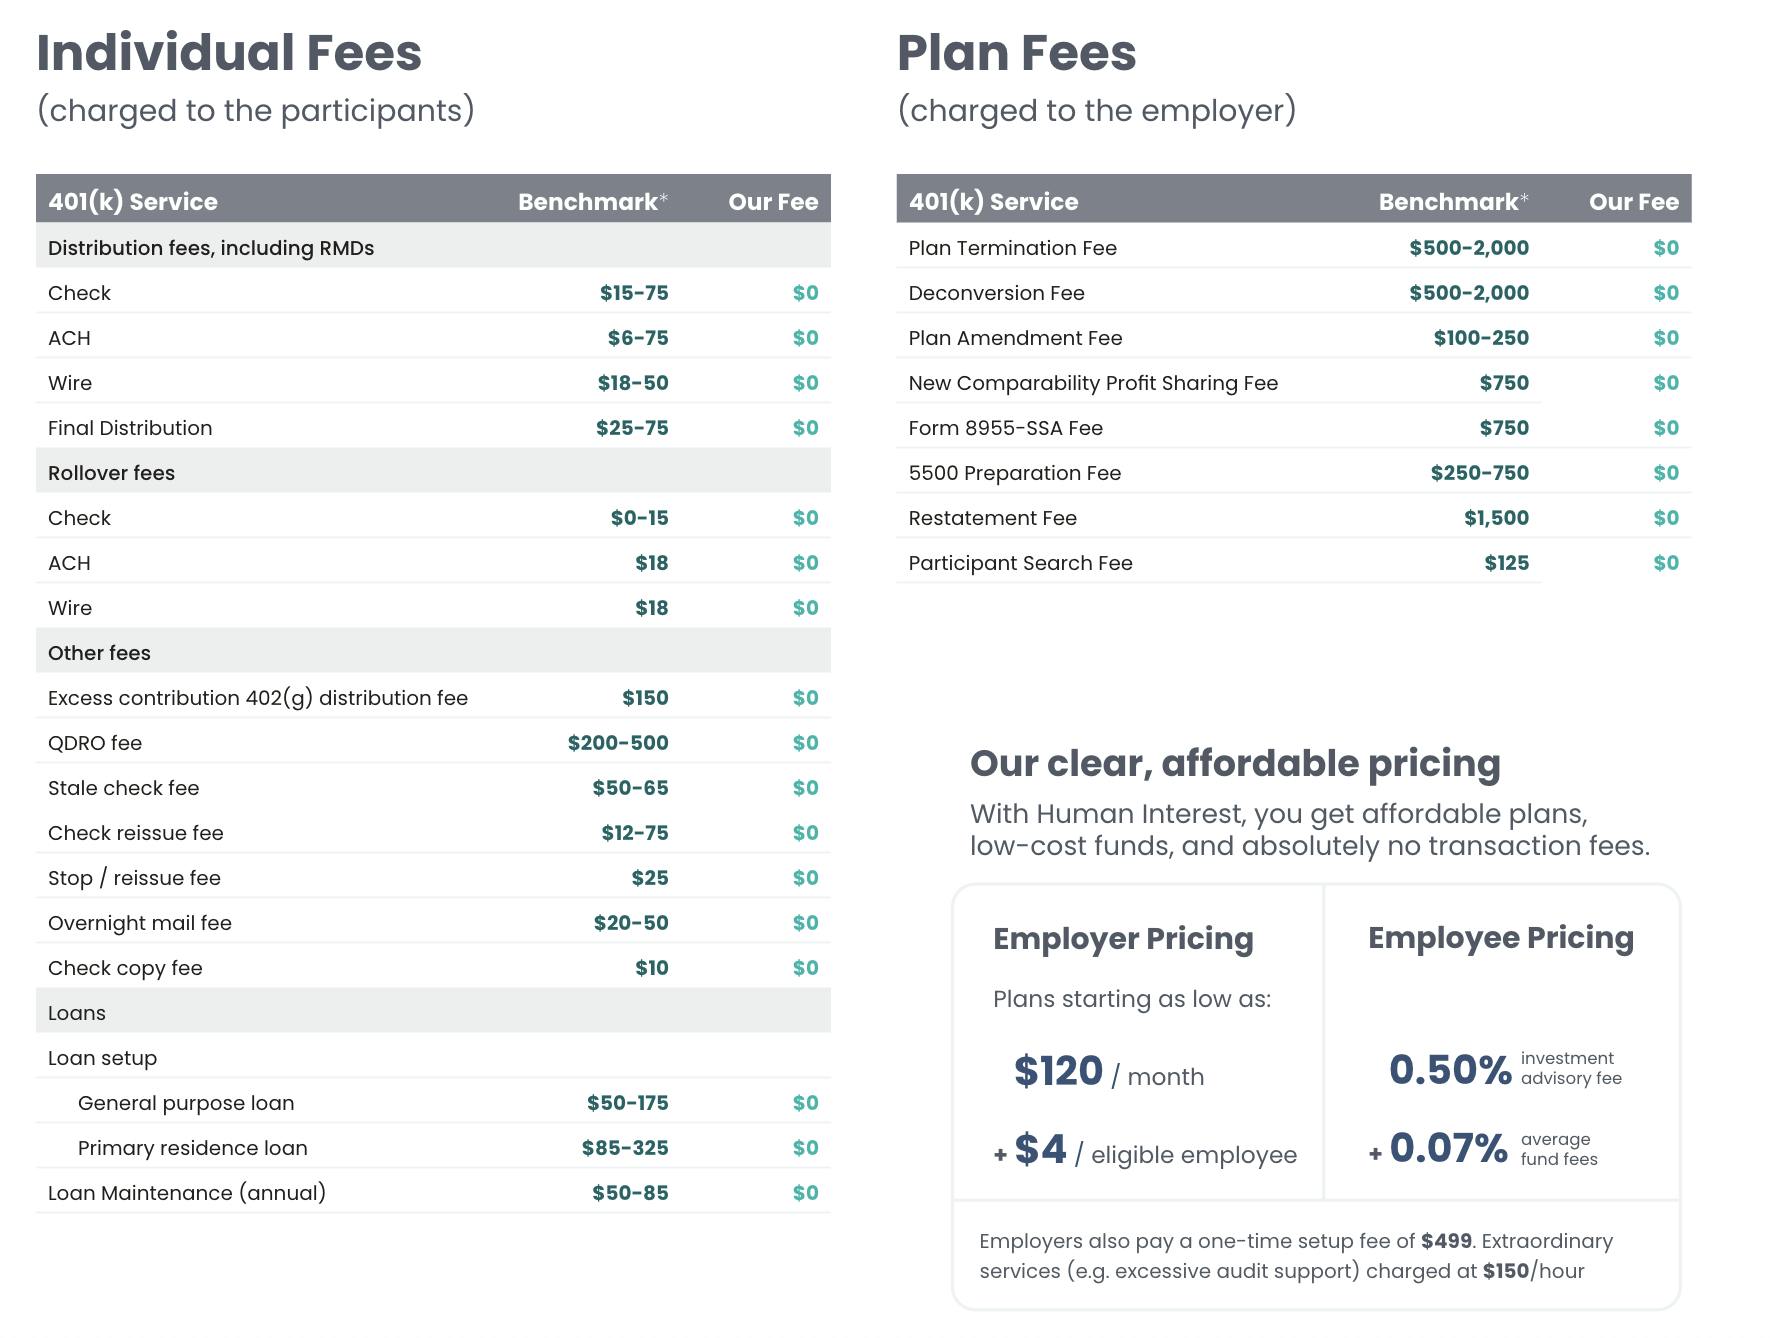The image size is (1770, 1338).
Task: Click the "0.50%" investment advisory fee figure
Action: coord(1450,1070)
